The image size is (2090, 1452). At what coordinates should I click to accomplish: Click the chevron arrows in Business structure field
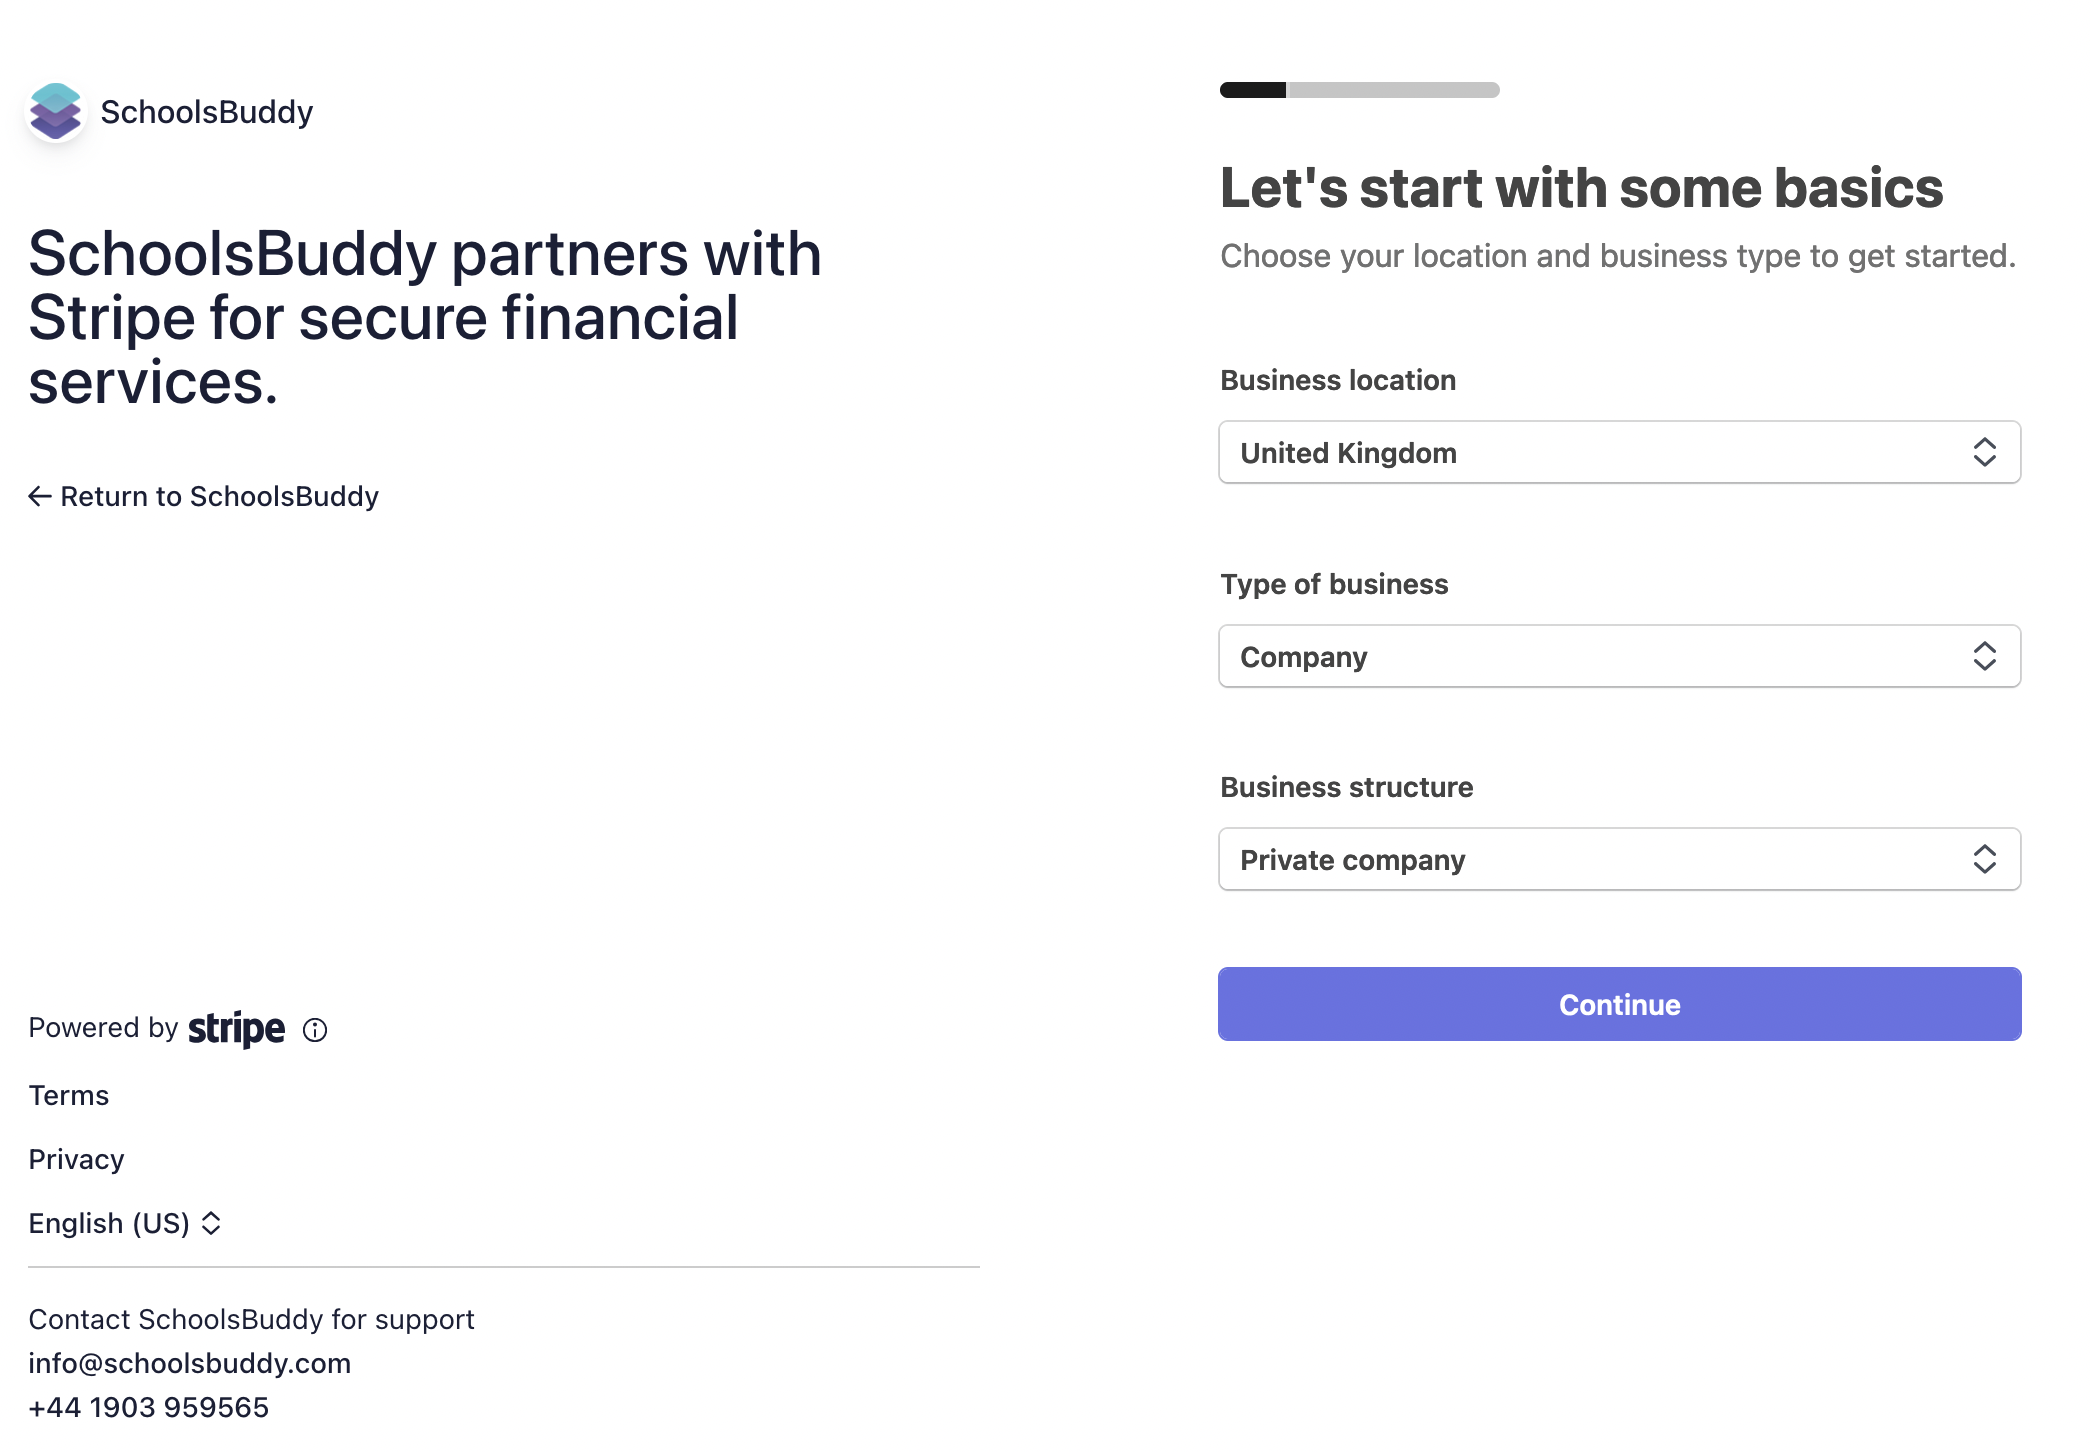click(x=1985, y=859)
